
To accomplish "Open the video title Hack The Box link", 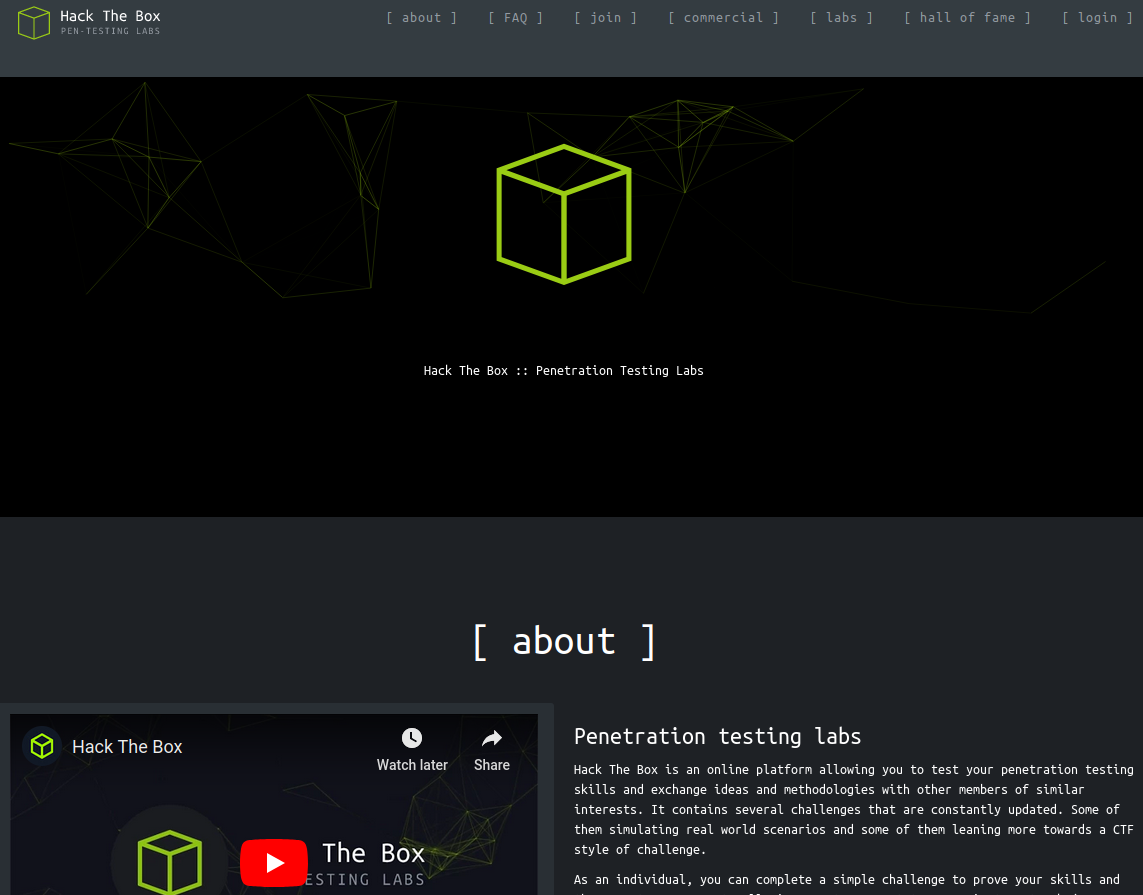I will pyautogui.click(x=127, y=746).
